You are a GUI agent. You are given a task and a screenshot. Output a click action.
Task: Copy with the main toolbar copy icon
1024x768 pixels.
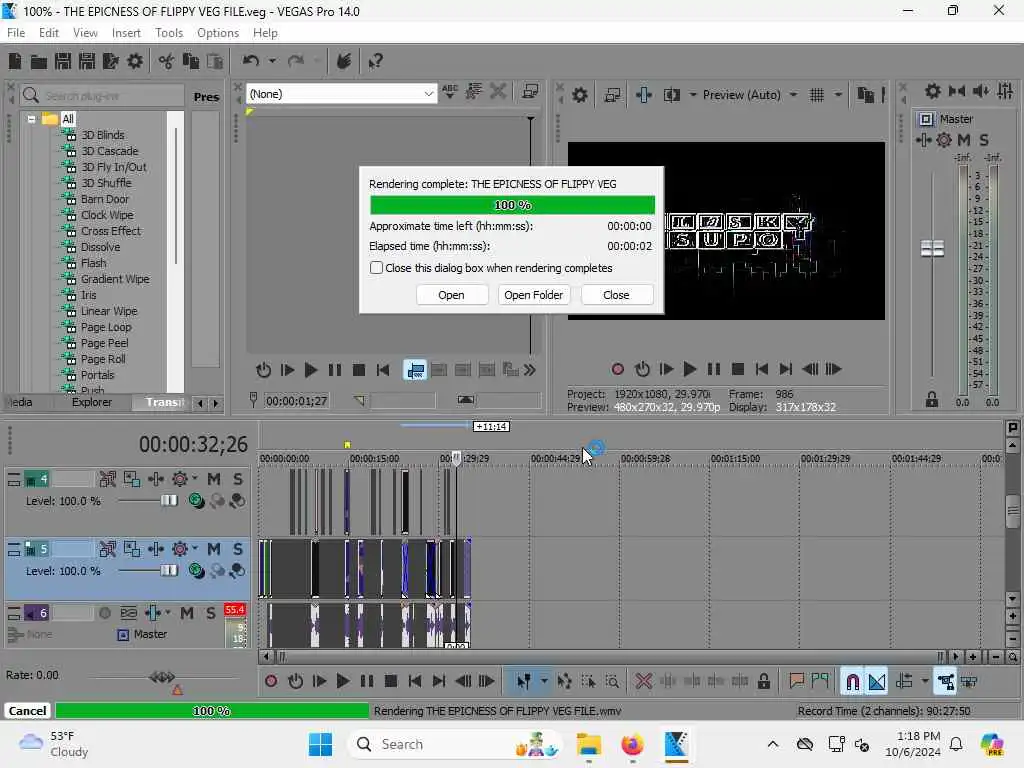[191, 61]
